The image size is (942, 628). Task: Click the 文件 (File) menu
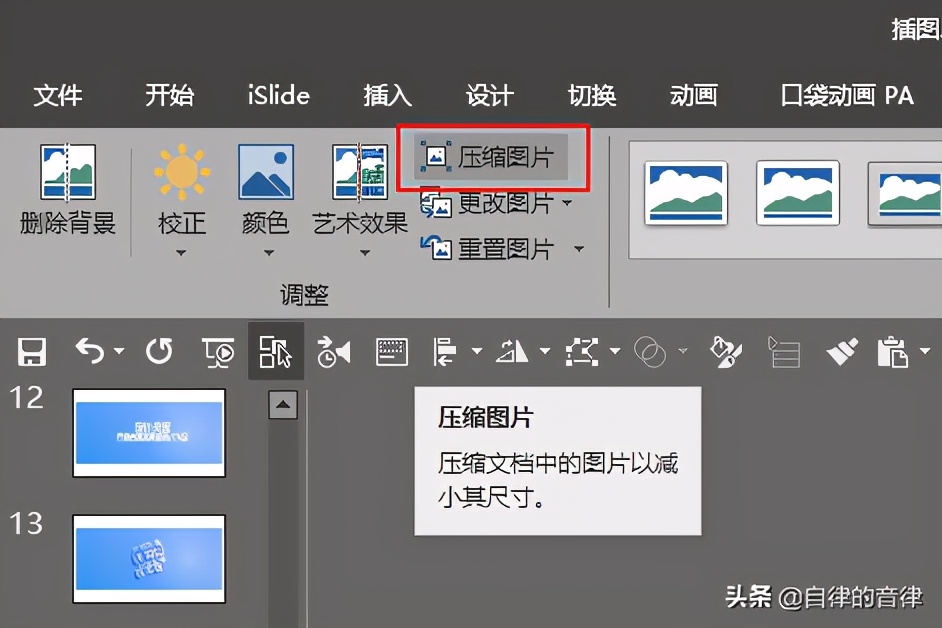[x=59, y=96]
